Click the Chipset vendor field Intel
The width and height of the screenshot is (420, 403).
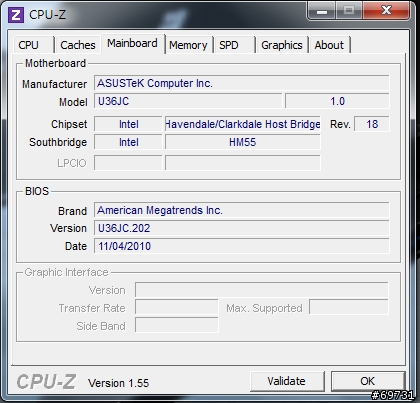tap(128, 124)
